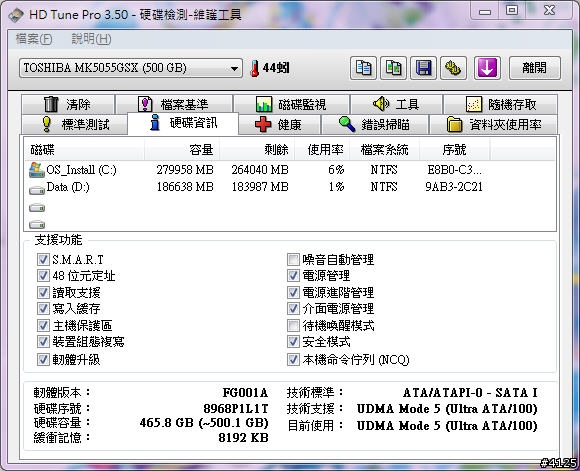Viewport: 580px width, 471px height.
Task: Click the 序號 column header
Action: coord(455,149)
